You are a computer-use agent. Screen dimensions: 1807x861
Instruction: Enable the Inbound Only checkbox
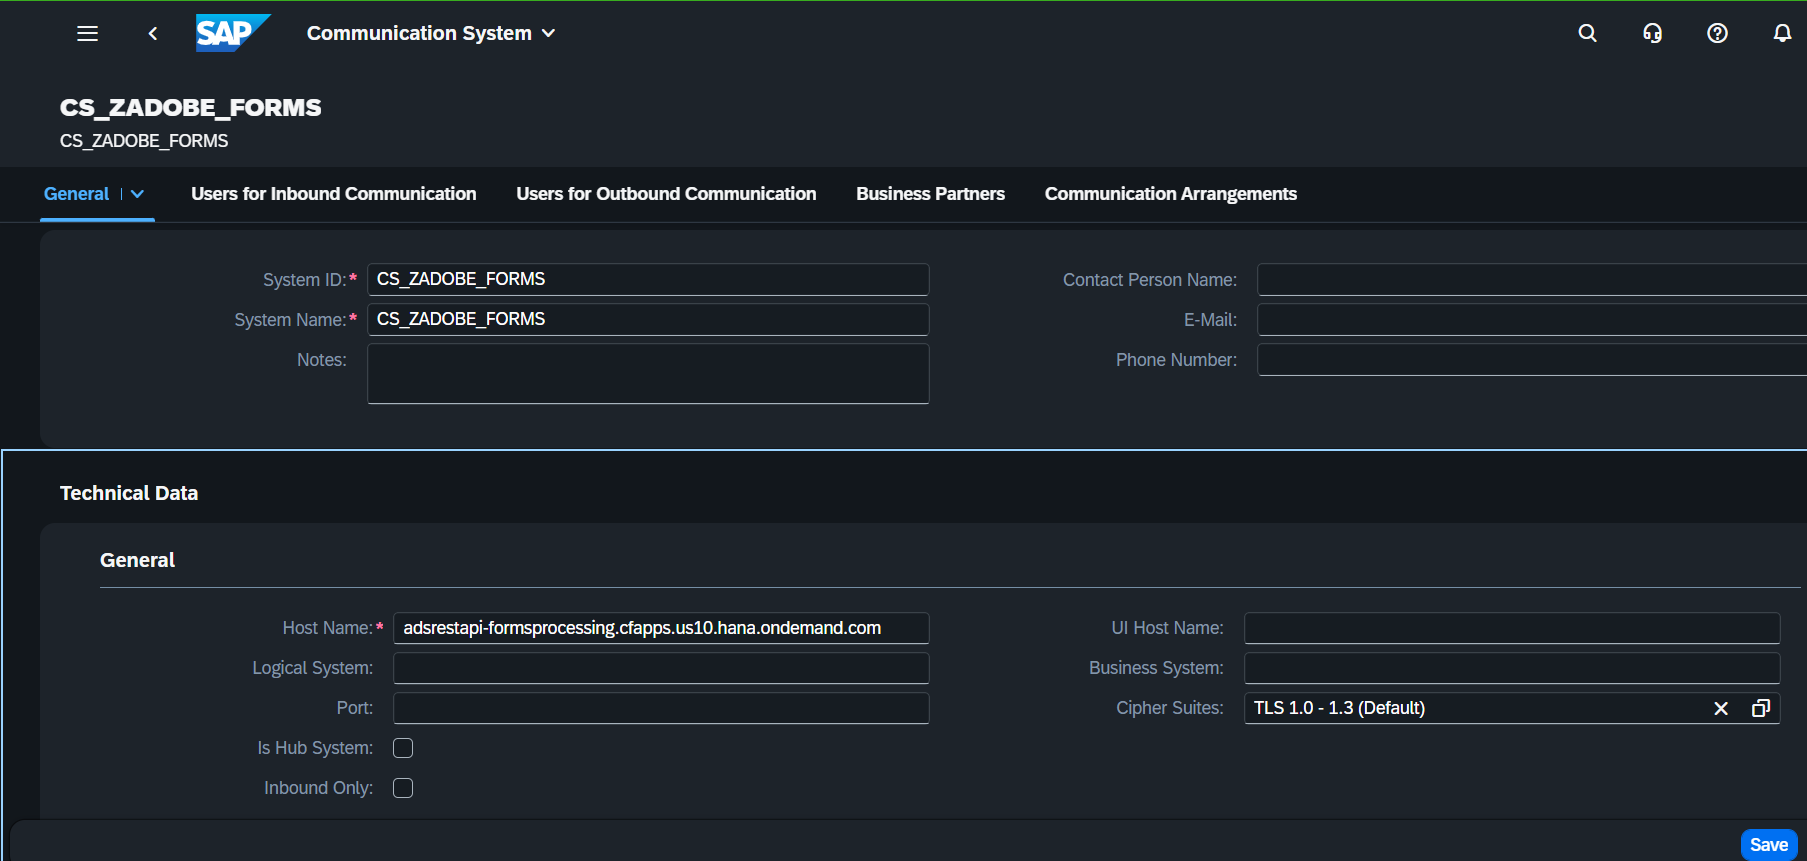click(403, 788)
